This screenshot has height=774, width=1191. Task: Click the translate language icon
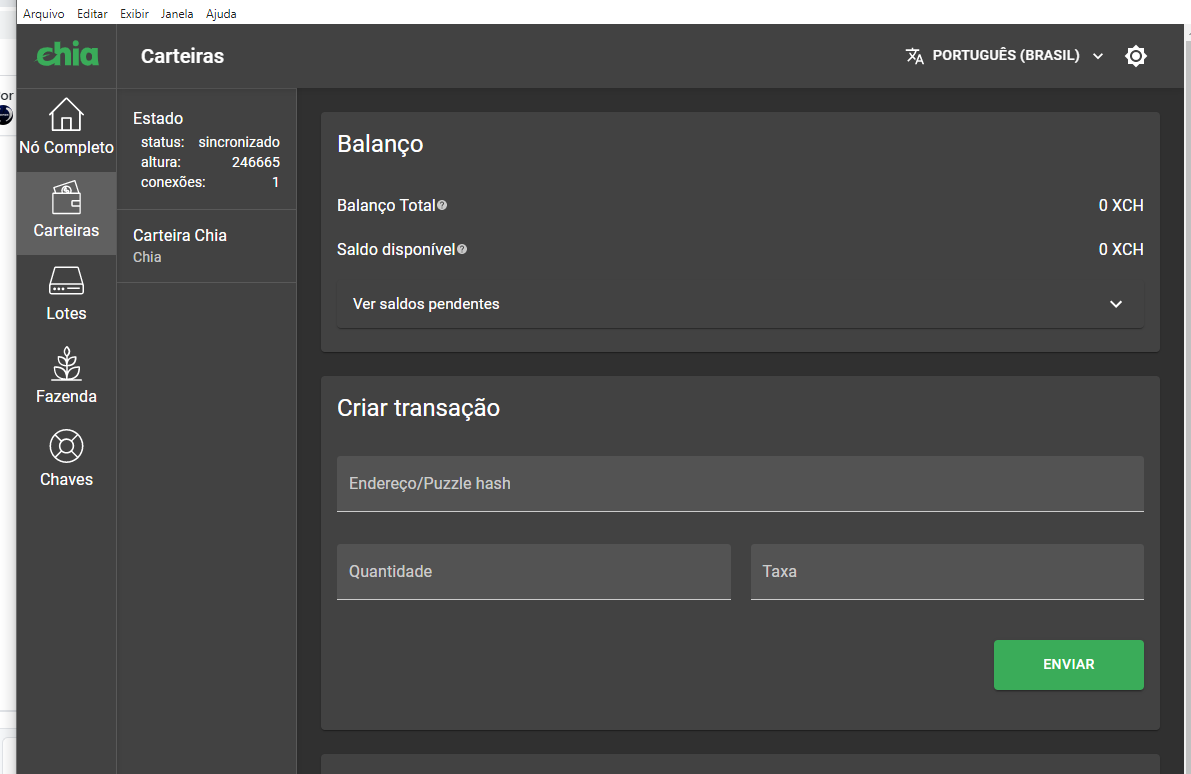coord(915,55)
